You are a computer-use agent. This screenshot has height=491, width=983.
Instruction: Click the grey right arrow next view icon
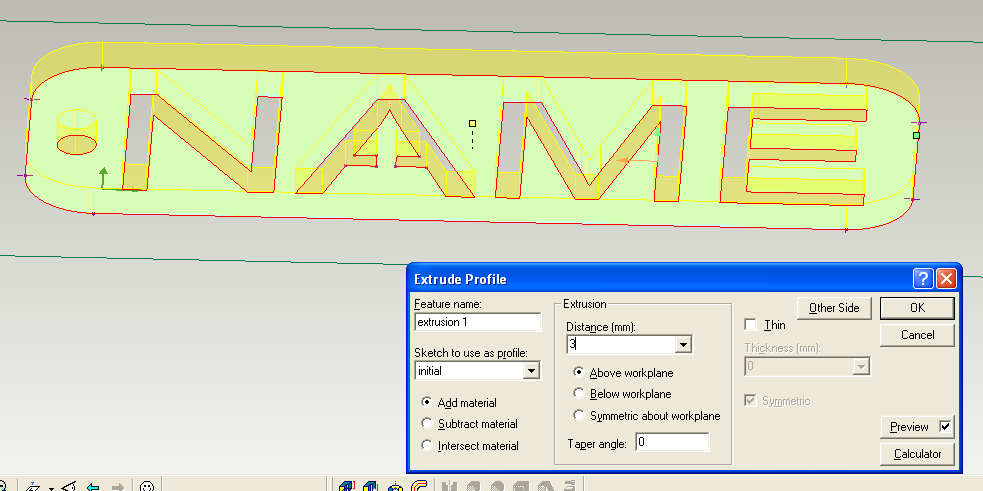(117, 487)
